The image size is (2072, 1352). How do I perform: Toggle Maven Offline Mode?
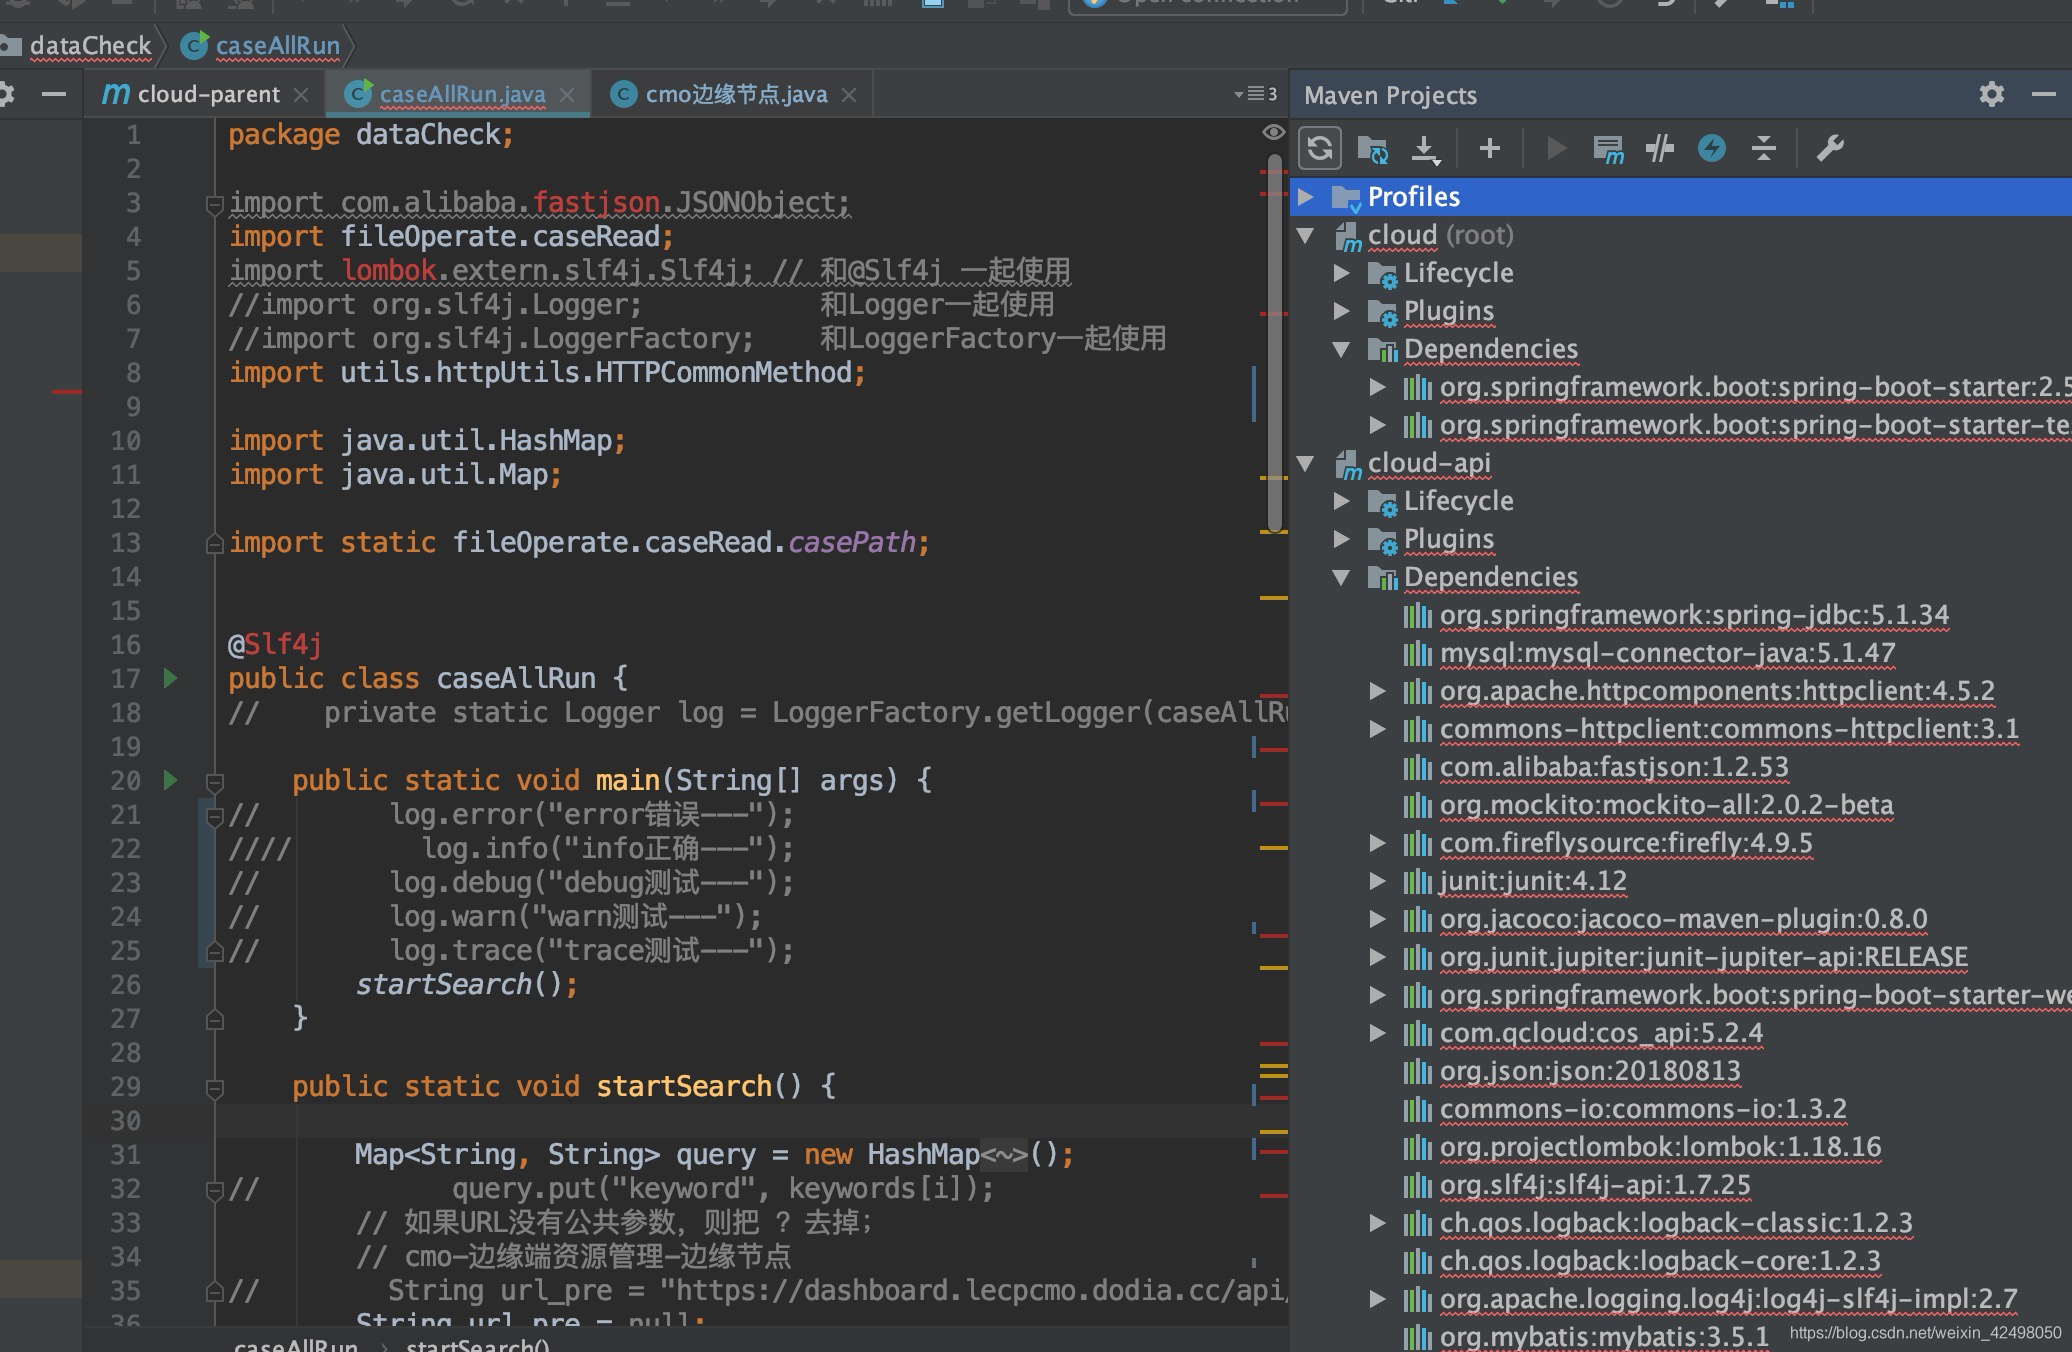pos(1659,149)
